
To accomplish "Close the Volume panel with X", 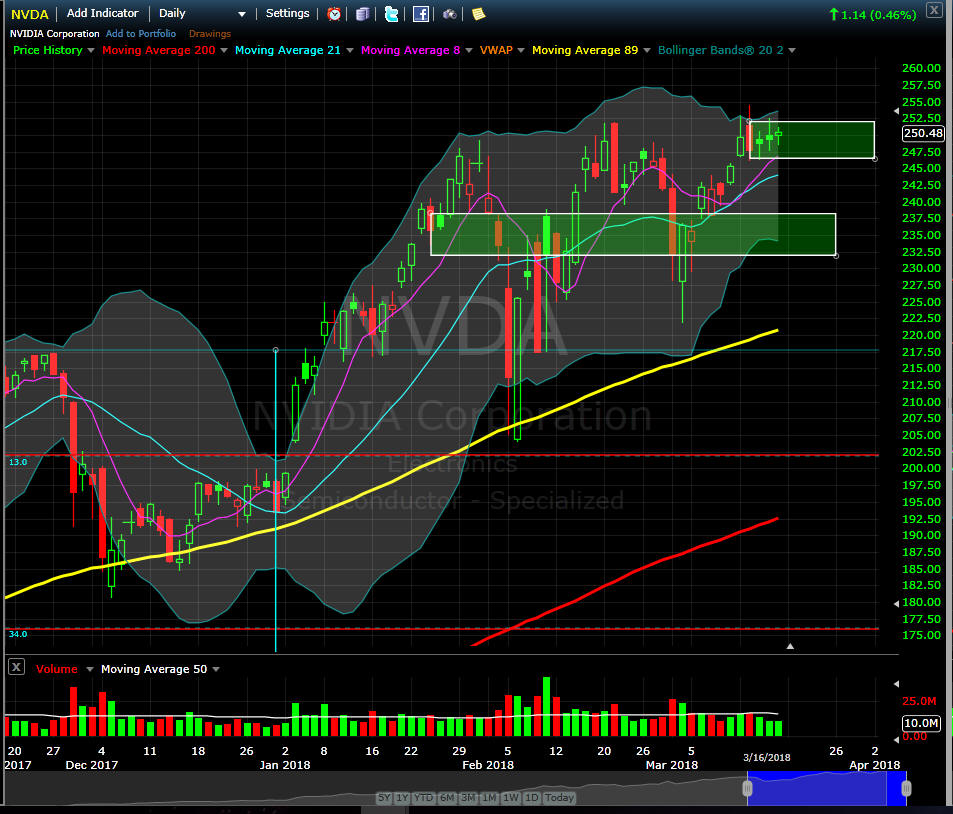I will pyautogui.click(x=16, y=668).
